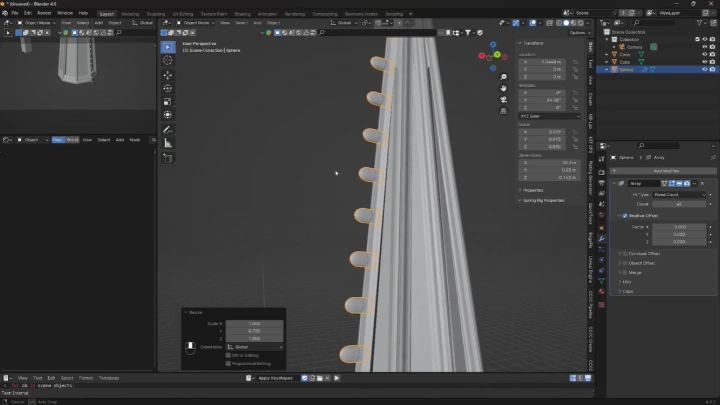Enable the Constant Offset checkbox

coord(625,253)
